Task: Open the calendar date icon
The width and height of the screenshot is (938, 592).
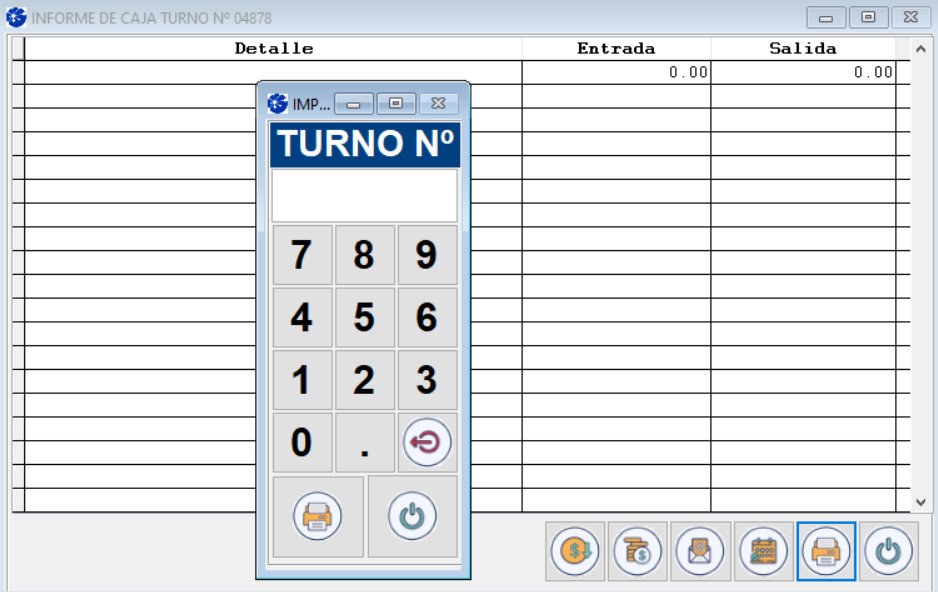Action: 764,551
